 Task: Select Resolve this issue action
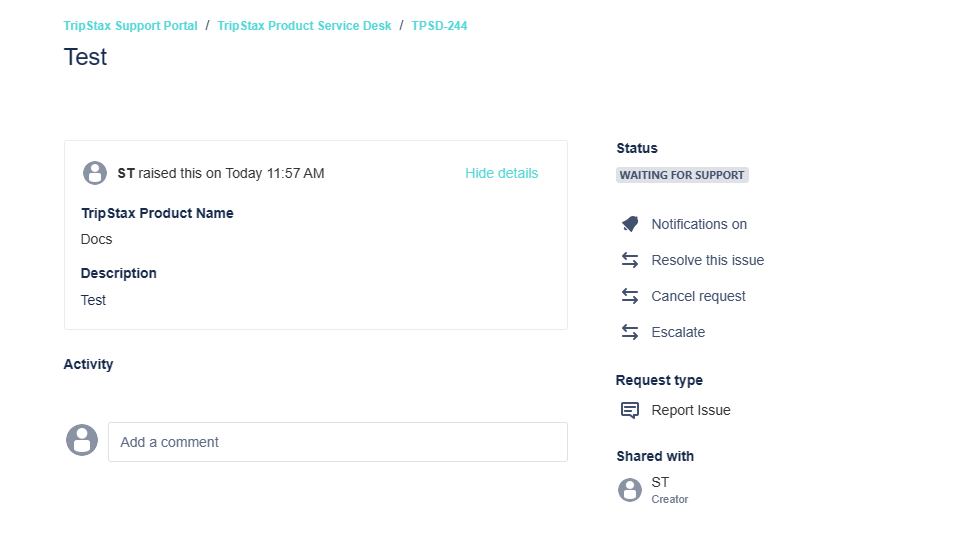click(707, 260)
